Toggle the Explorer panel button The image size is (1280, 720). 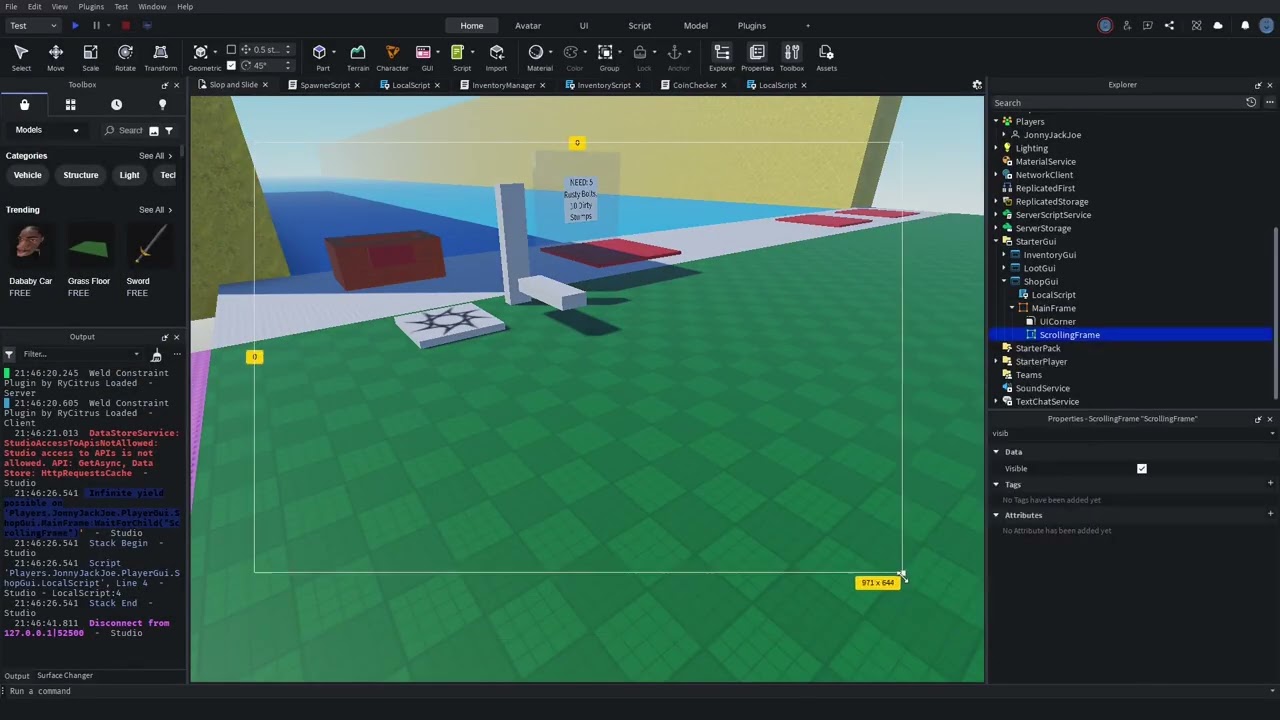[x=721, y=58]
